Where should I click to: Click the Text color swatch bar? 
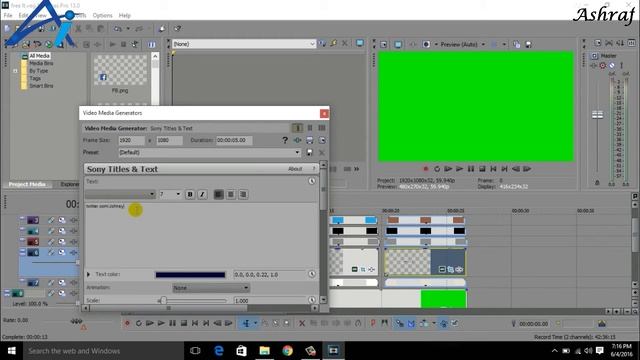coord(190,275)
